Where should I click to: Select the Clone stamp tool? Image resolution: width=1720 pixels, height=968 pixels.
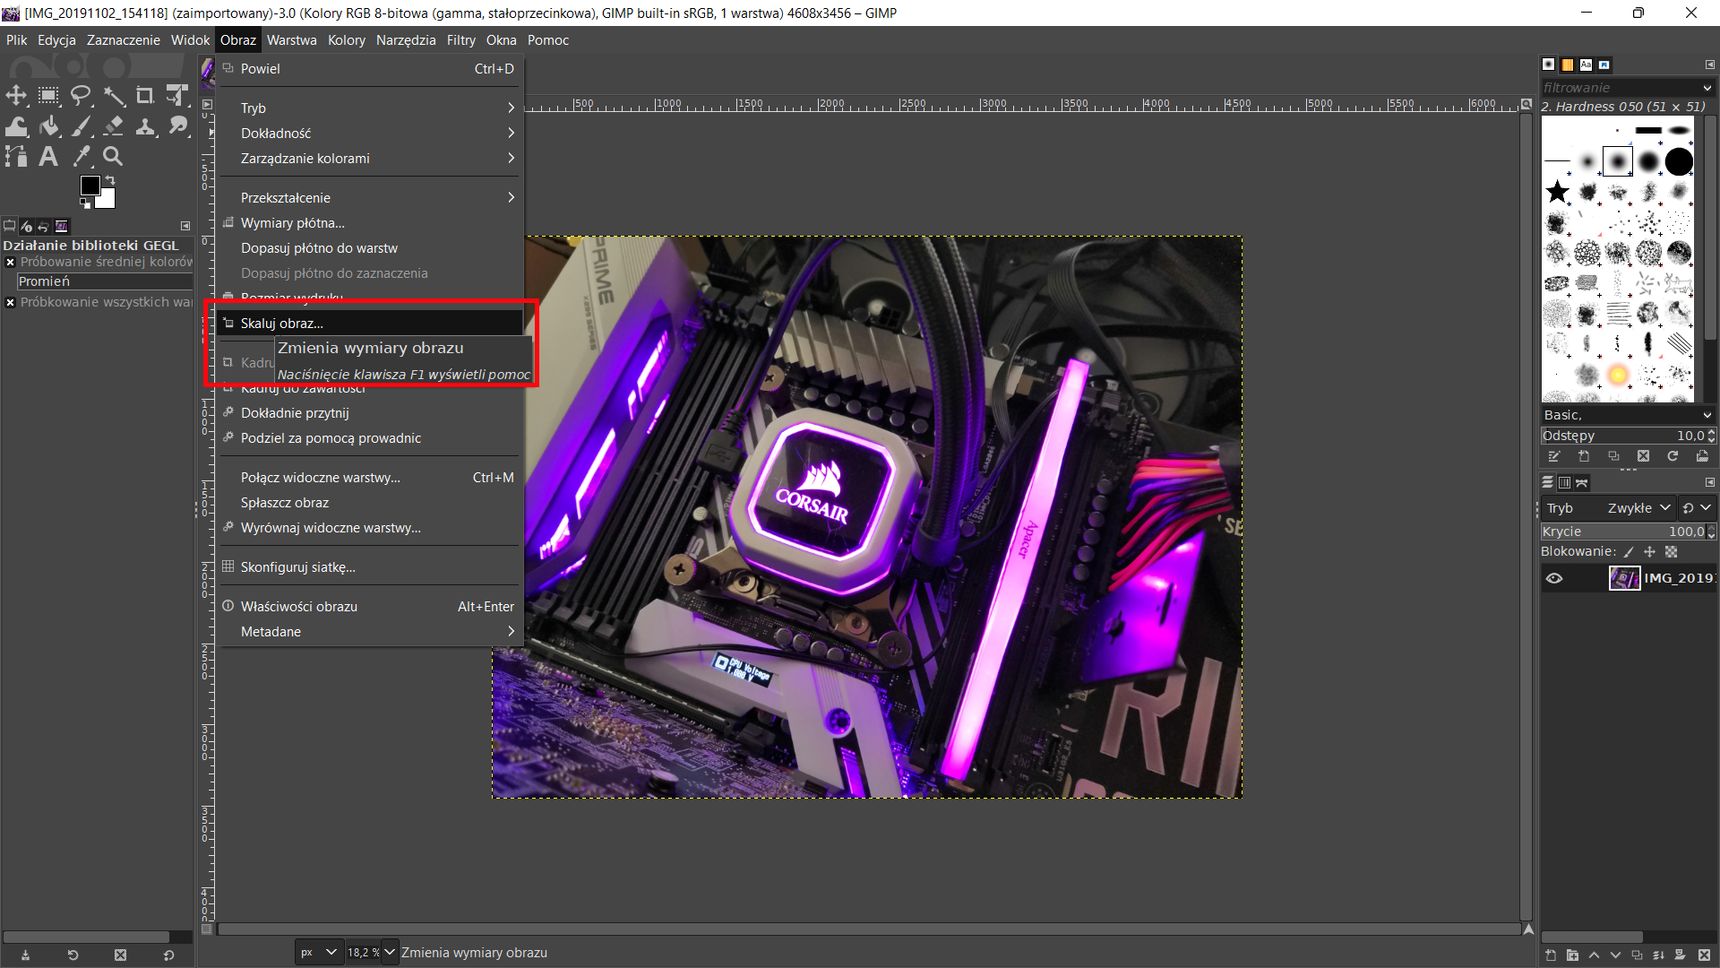coord(146,126)
